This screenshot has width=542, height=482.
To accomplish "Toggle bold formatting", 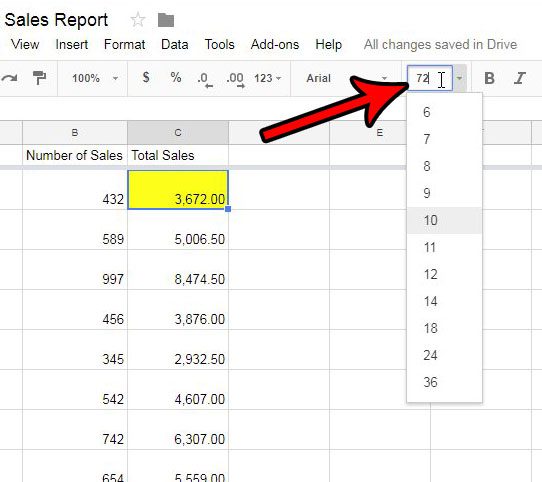I will tap(489, 78).
